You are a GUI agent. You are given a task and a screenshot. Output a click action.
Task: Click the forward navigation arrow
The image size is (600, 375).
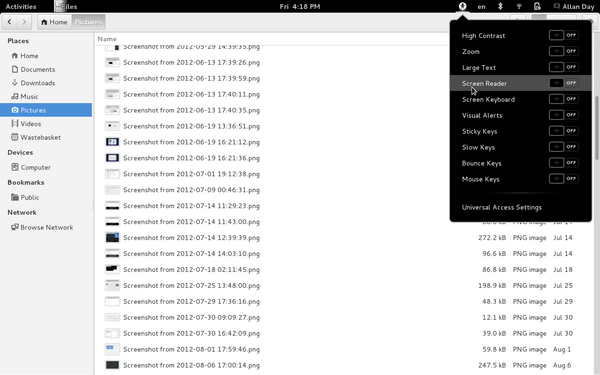coord(24,22)
